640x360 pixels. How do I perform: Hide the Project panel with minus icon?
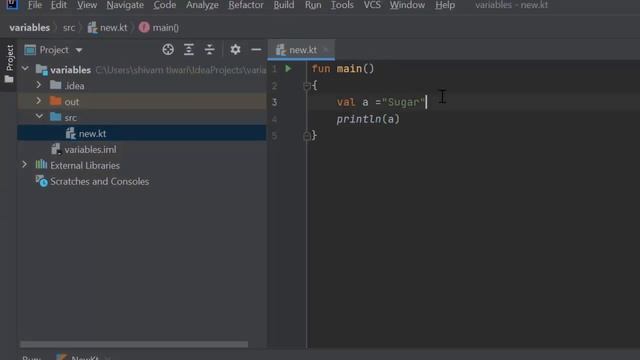[x=256, y=50]
